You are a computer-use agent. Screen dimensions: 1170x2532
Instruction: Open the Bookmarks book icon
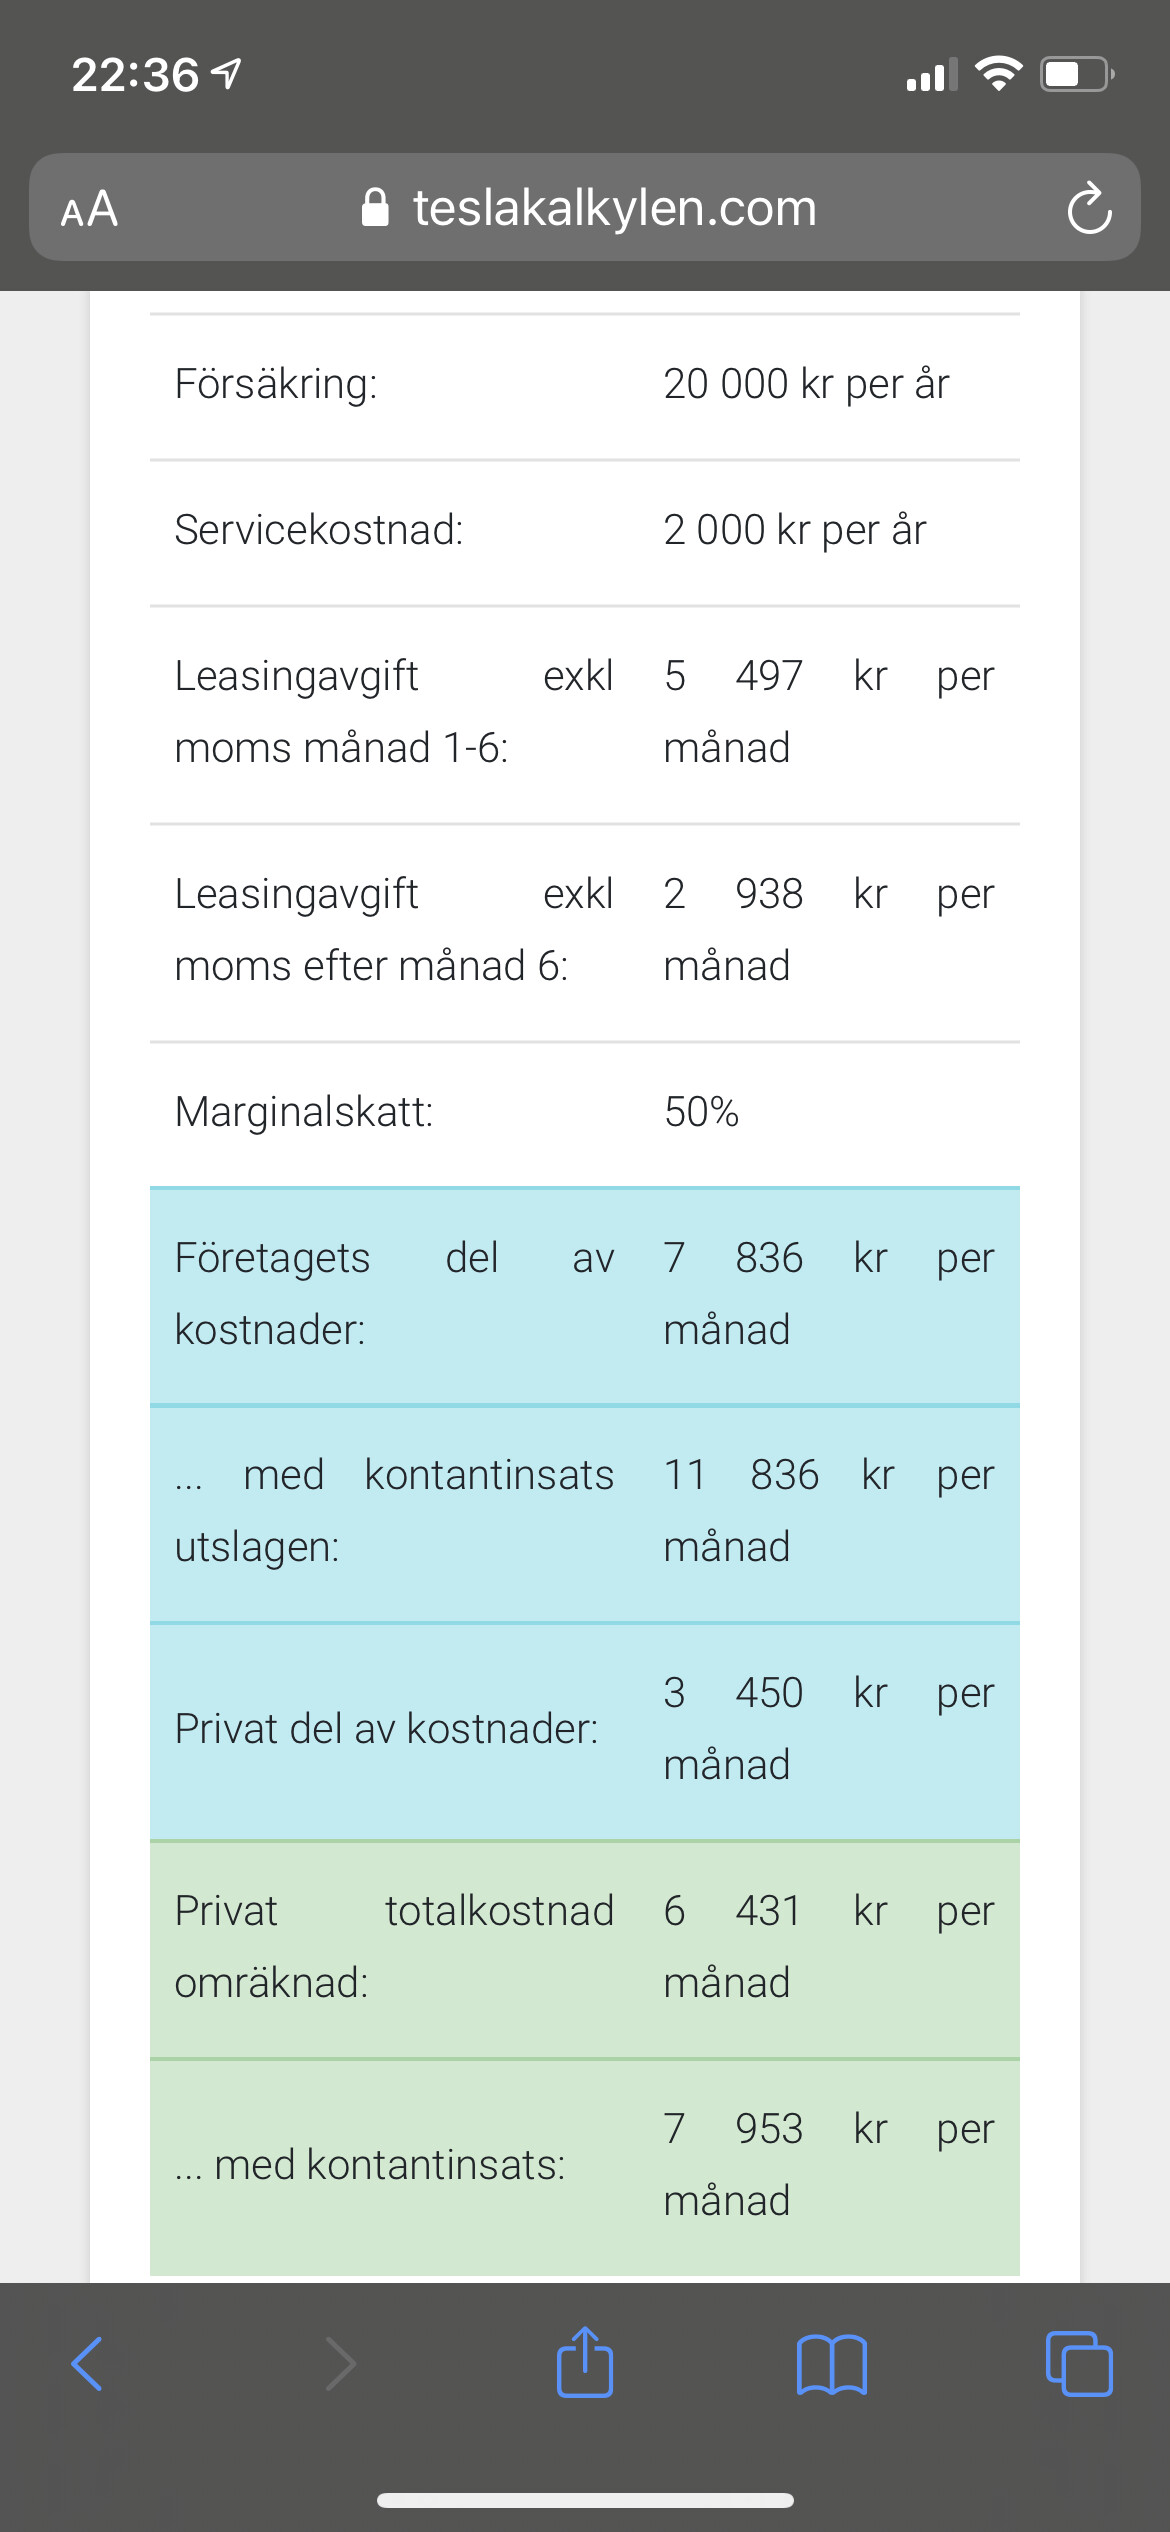832,2364
